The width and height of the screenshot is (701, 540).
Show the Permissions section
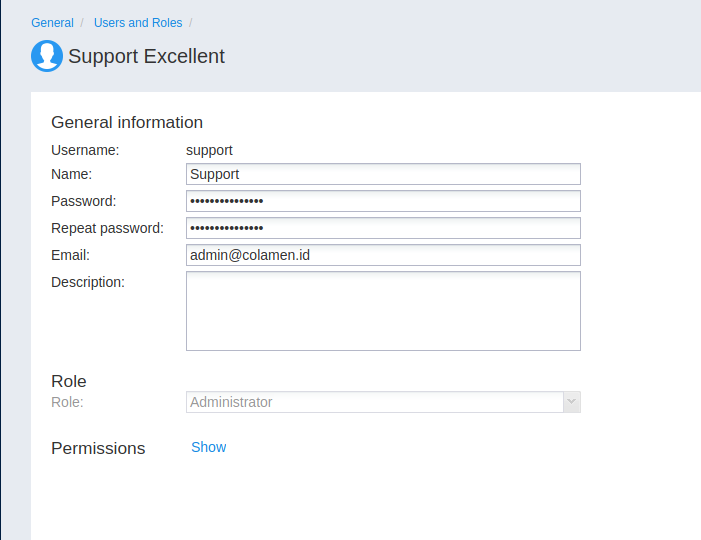[x=209, y=447]
